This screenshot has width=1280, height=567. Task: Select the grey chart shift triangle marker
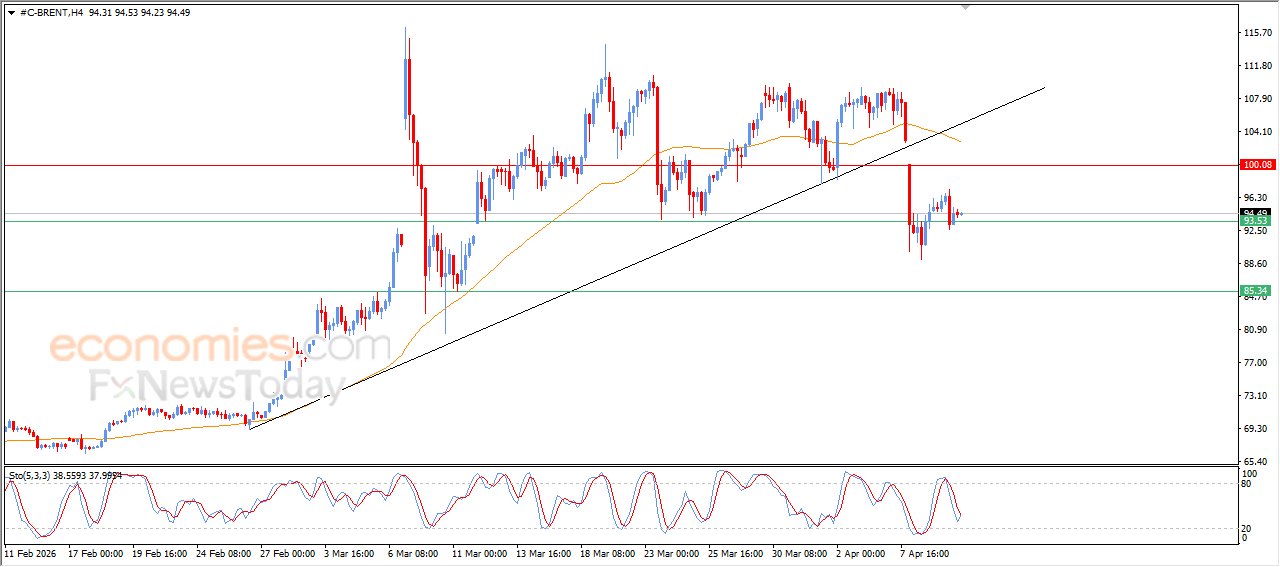(x=965, y=6)
